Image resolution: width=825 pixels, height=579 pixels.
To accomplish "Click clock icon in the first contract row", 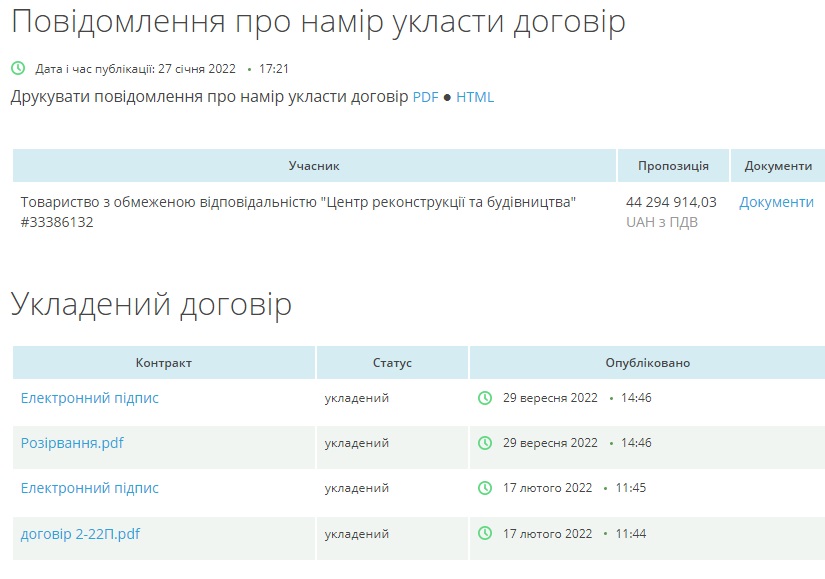I will pos(485,398).
